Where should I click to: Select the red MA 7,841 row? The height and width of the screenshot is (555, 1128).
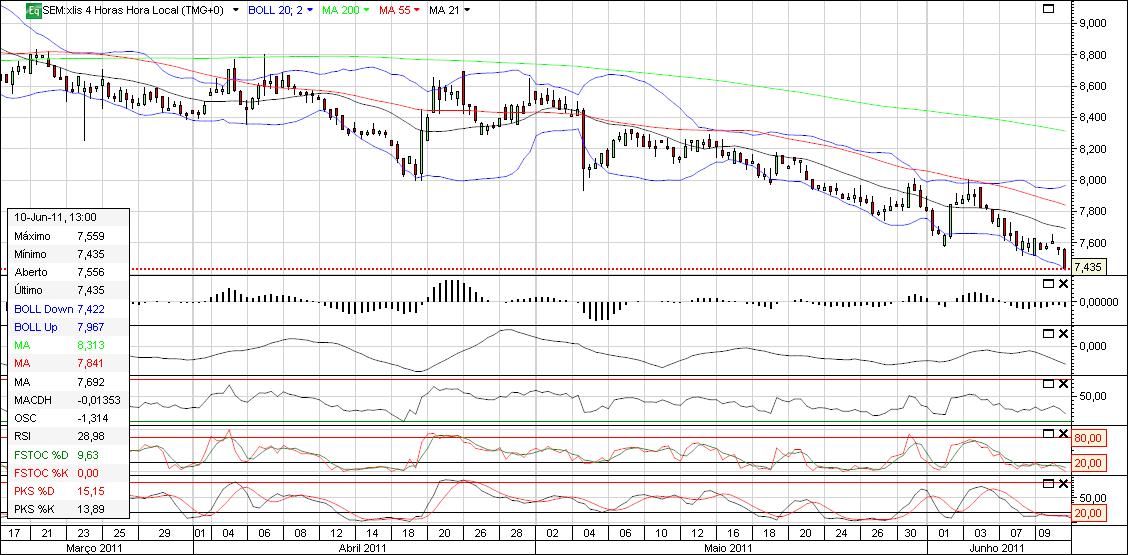(68, 364)
